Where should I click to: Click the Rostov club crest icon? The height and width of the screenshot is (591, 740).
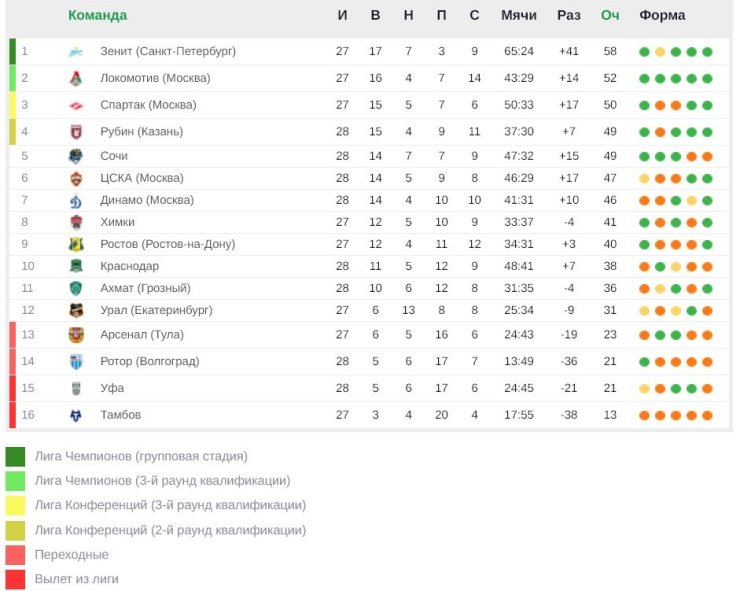76,244
